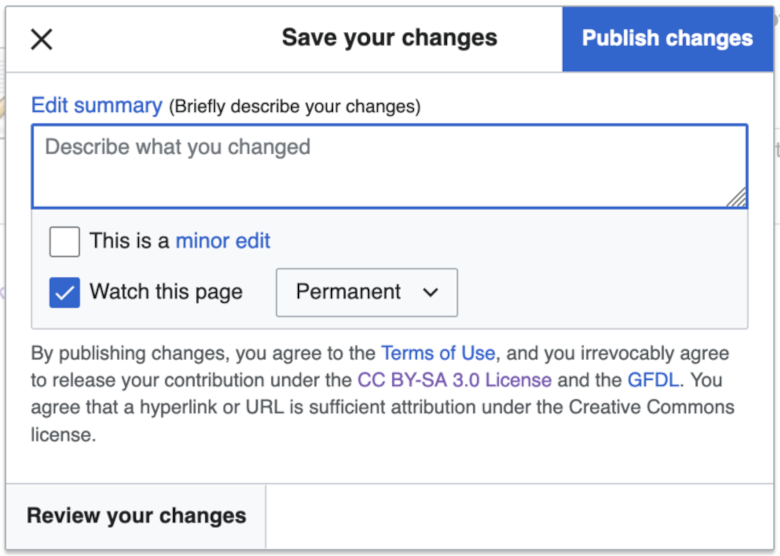
Task: Open the Permanent watchlist duration dropdown
Action: tap(367, 292)
